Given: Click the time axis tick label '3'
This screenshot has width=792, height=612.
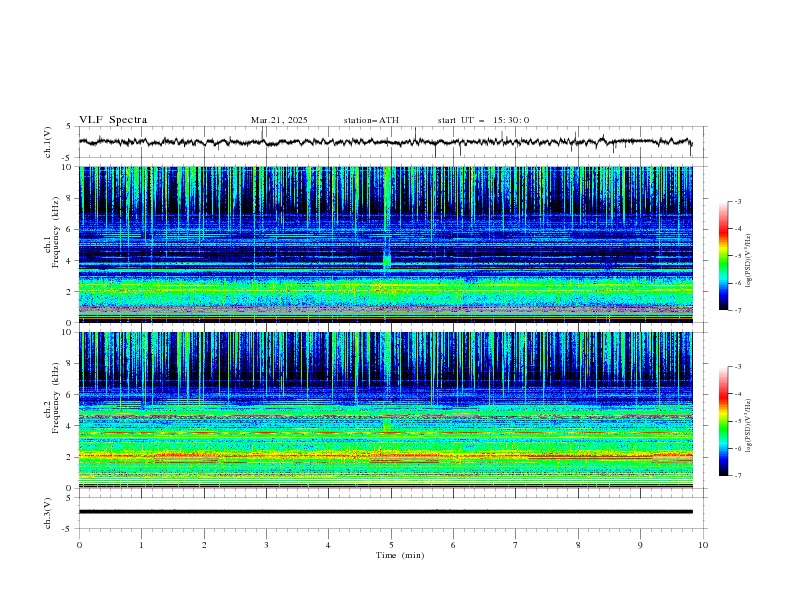Looking at the screenshot, I should click(x=266, y=545).
